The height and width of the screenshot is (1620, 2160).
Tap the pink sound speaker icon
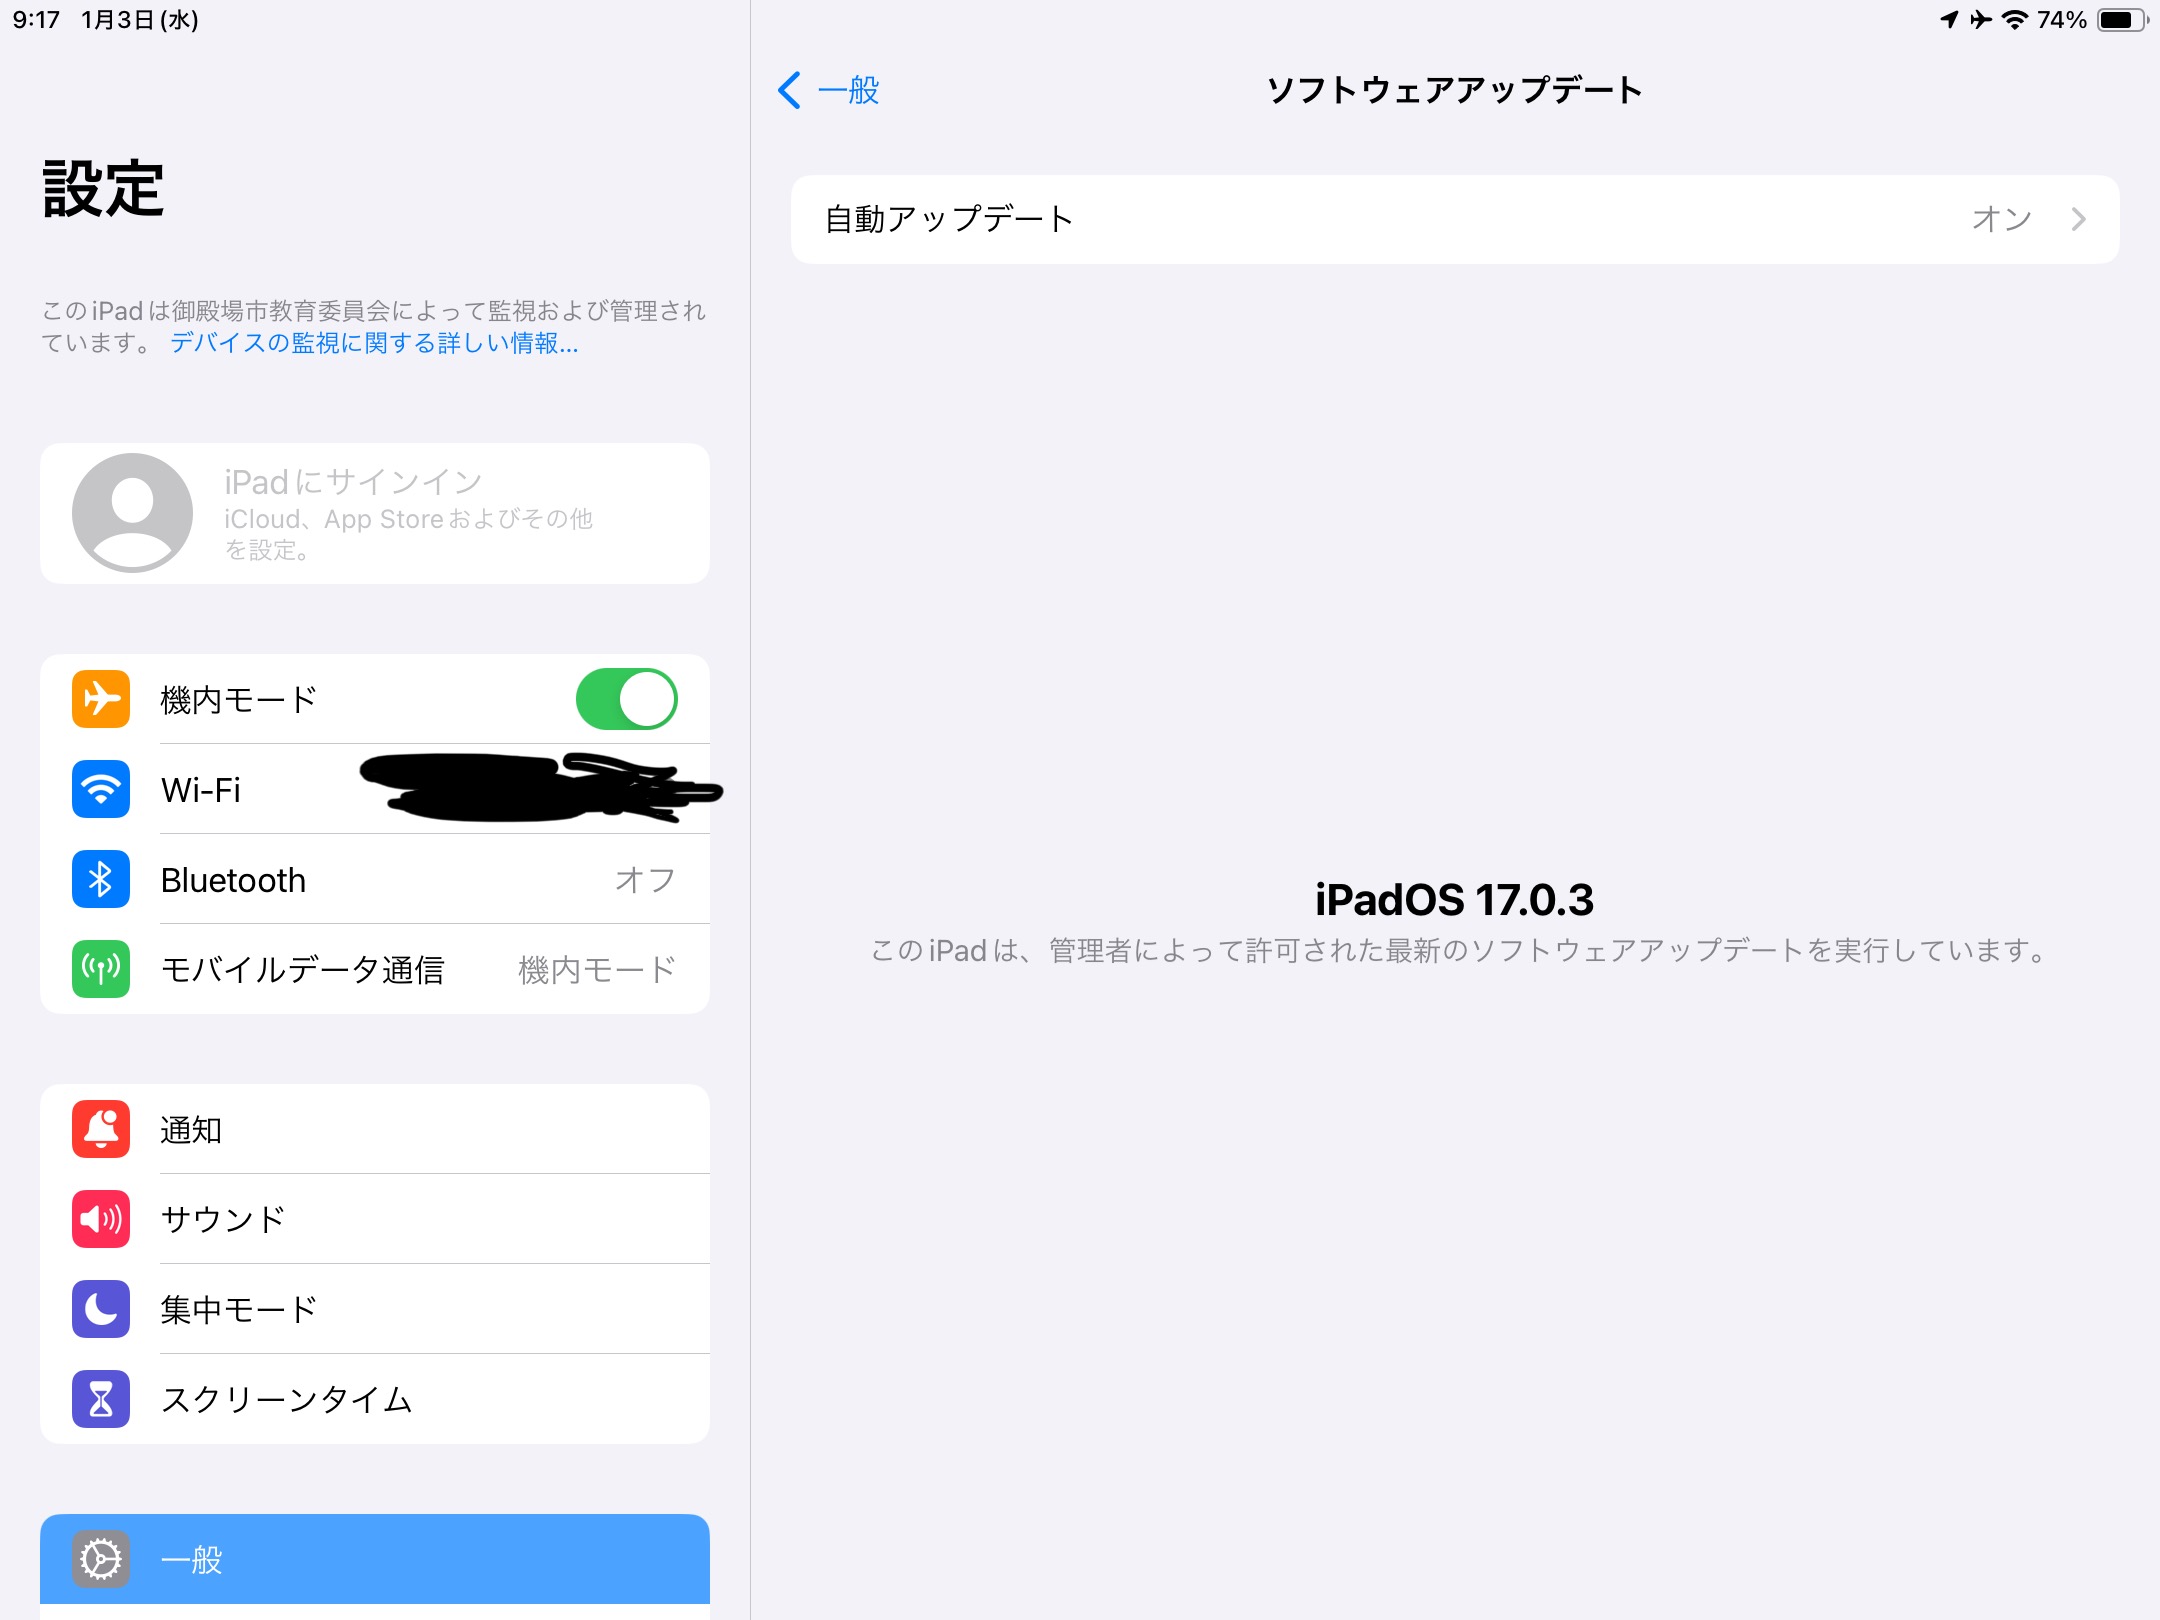coord(101,1219)
